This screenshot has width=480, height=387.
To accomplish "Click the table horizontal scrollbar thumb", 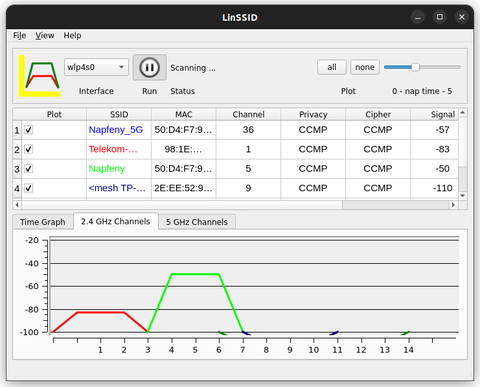I will point(182,205).
